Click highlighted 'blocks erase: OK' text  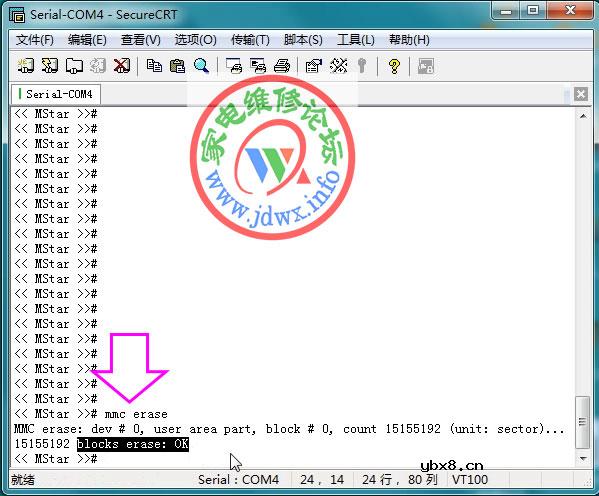coord(133,444)
